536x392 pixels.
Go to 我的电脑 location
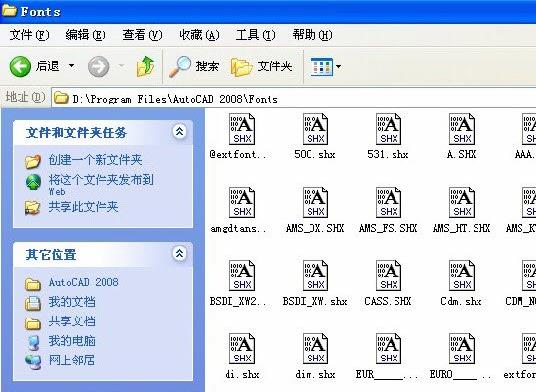pyautogui.click(x=72, y=340)
